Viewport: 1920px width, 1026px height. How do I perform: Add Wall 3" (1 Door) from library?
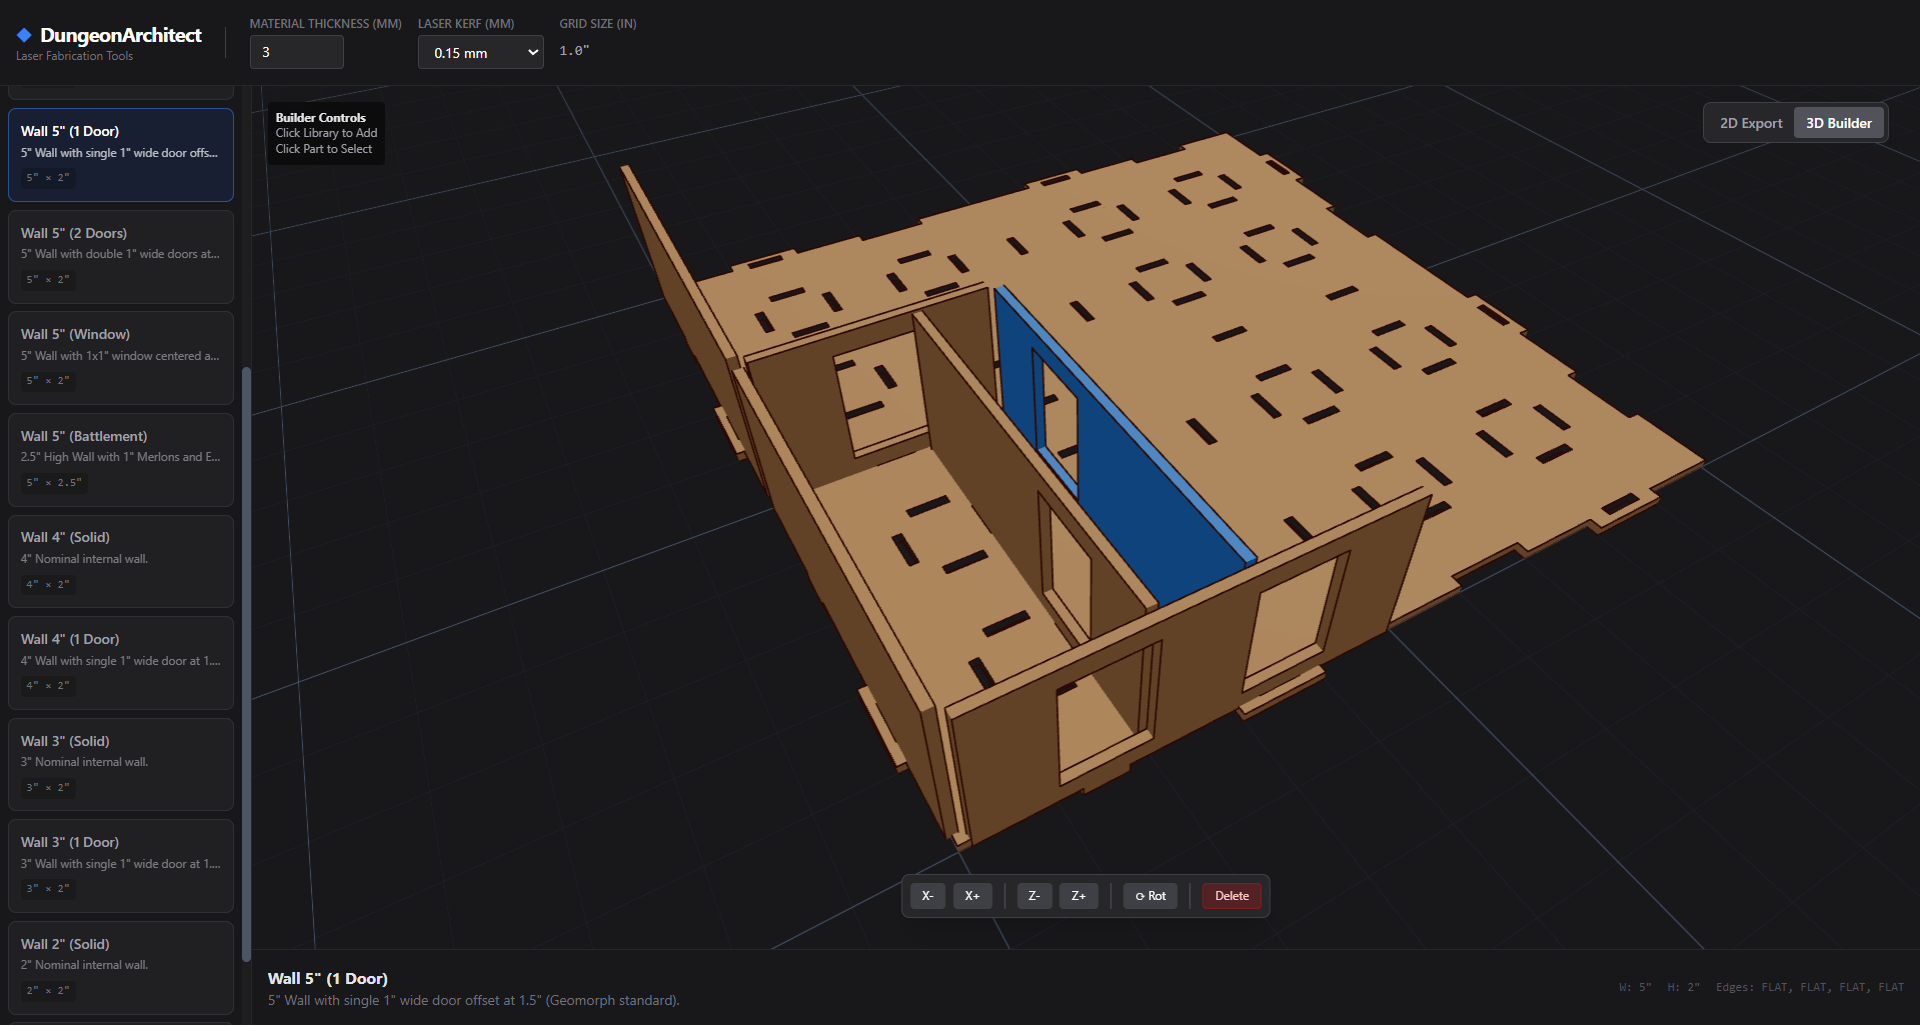[x=121, y=866]
